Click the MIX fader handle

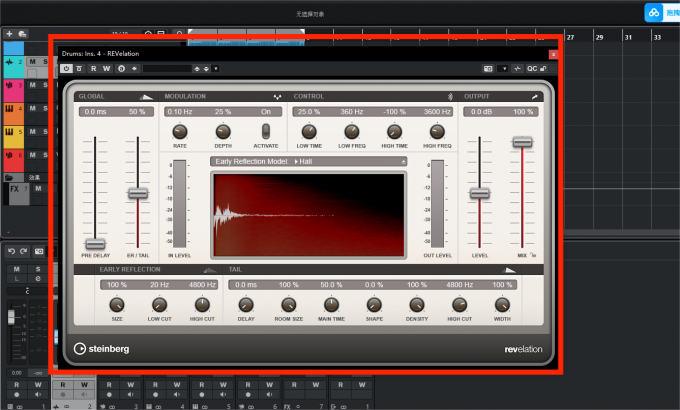pyautogui.click(x=522, y=142)
